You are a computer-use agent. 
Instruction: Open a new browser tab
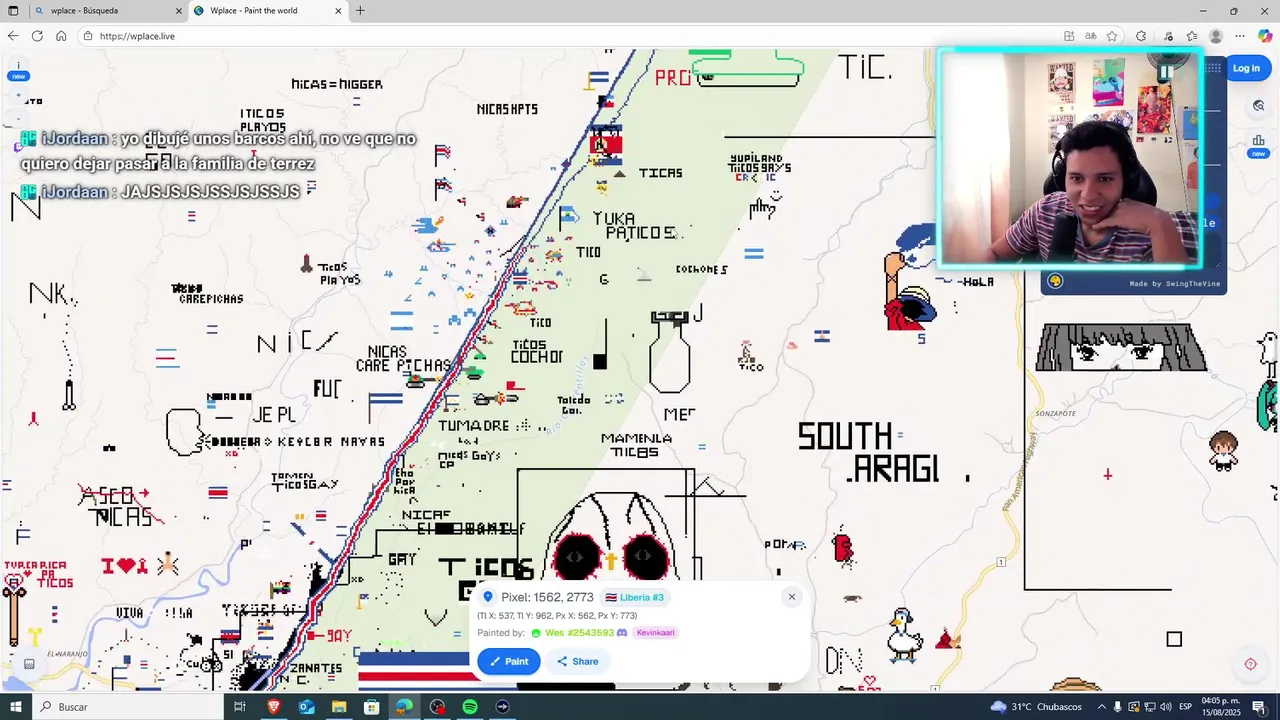point(360,11)
